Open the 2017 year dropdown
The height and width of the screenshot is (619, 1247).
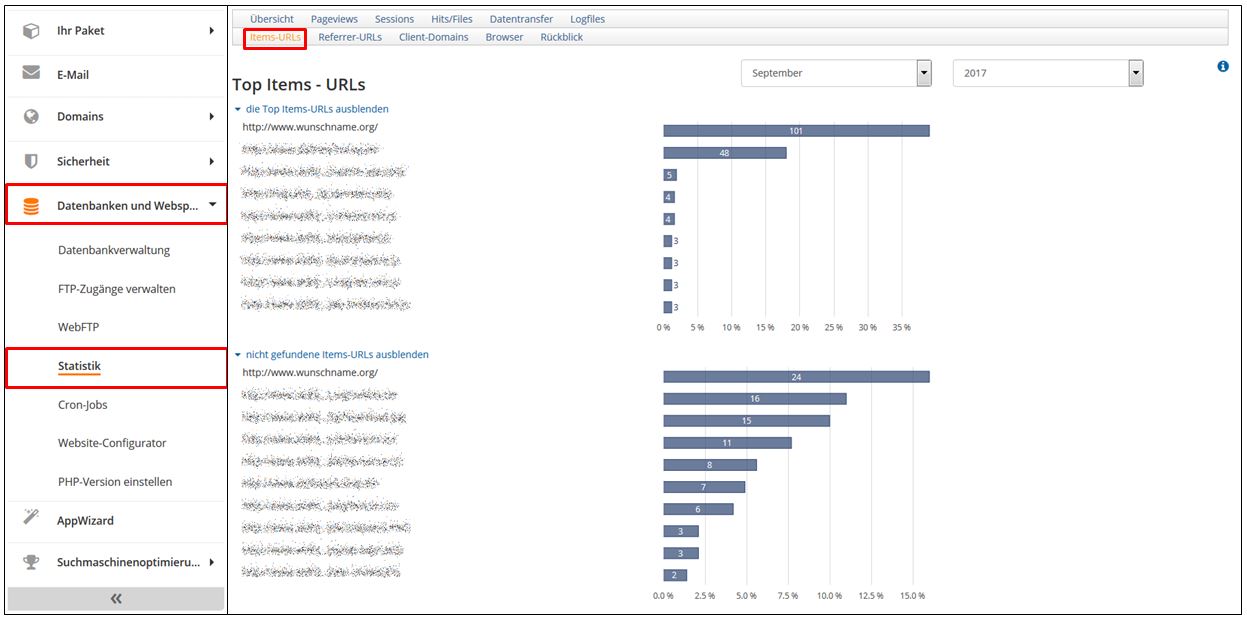pos(1135,73)
